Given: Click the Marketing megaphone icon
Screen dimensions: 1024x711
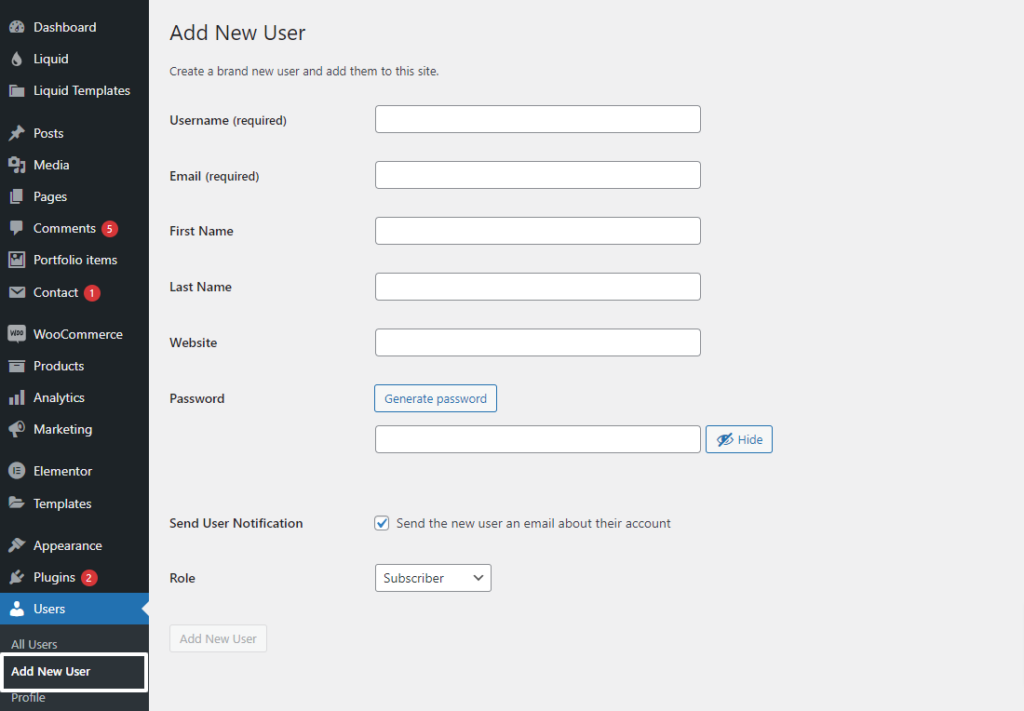Looking at the screenshot, I should (x=17, y=429).
